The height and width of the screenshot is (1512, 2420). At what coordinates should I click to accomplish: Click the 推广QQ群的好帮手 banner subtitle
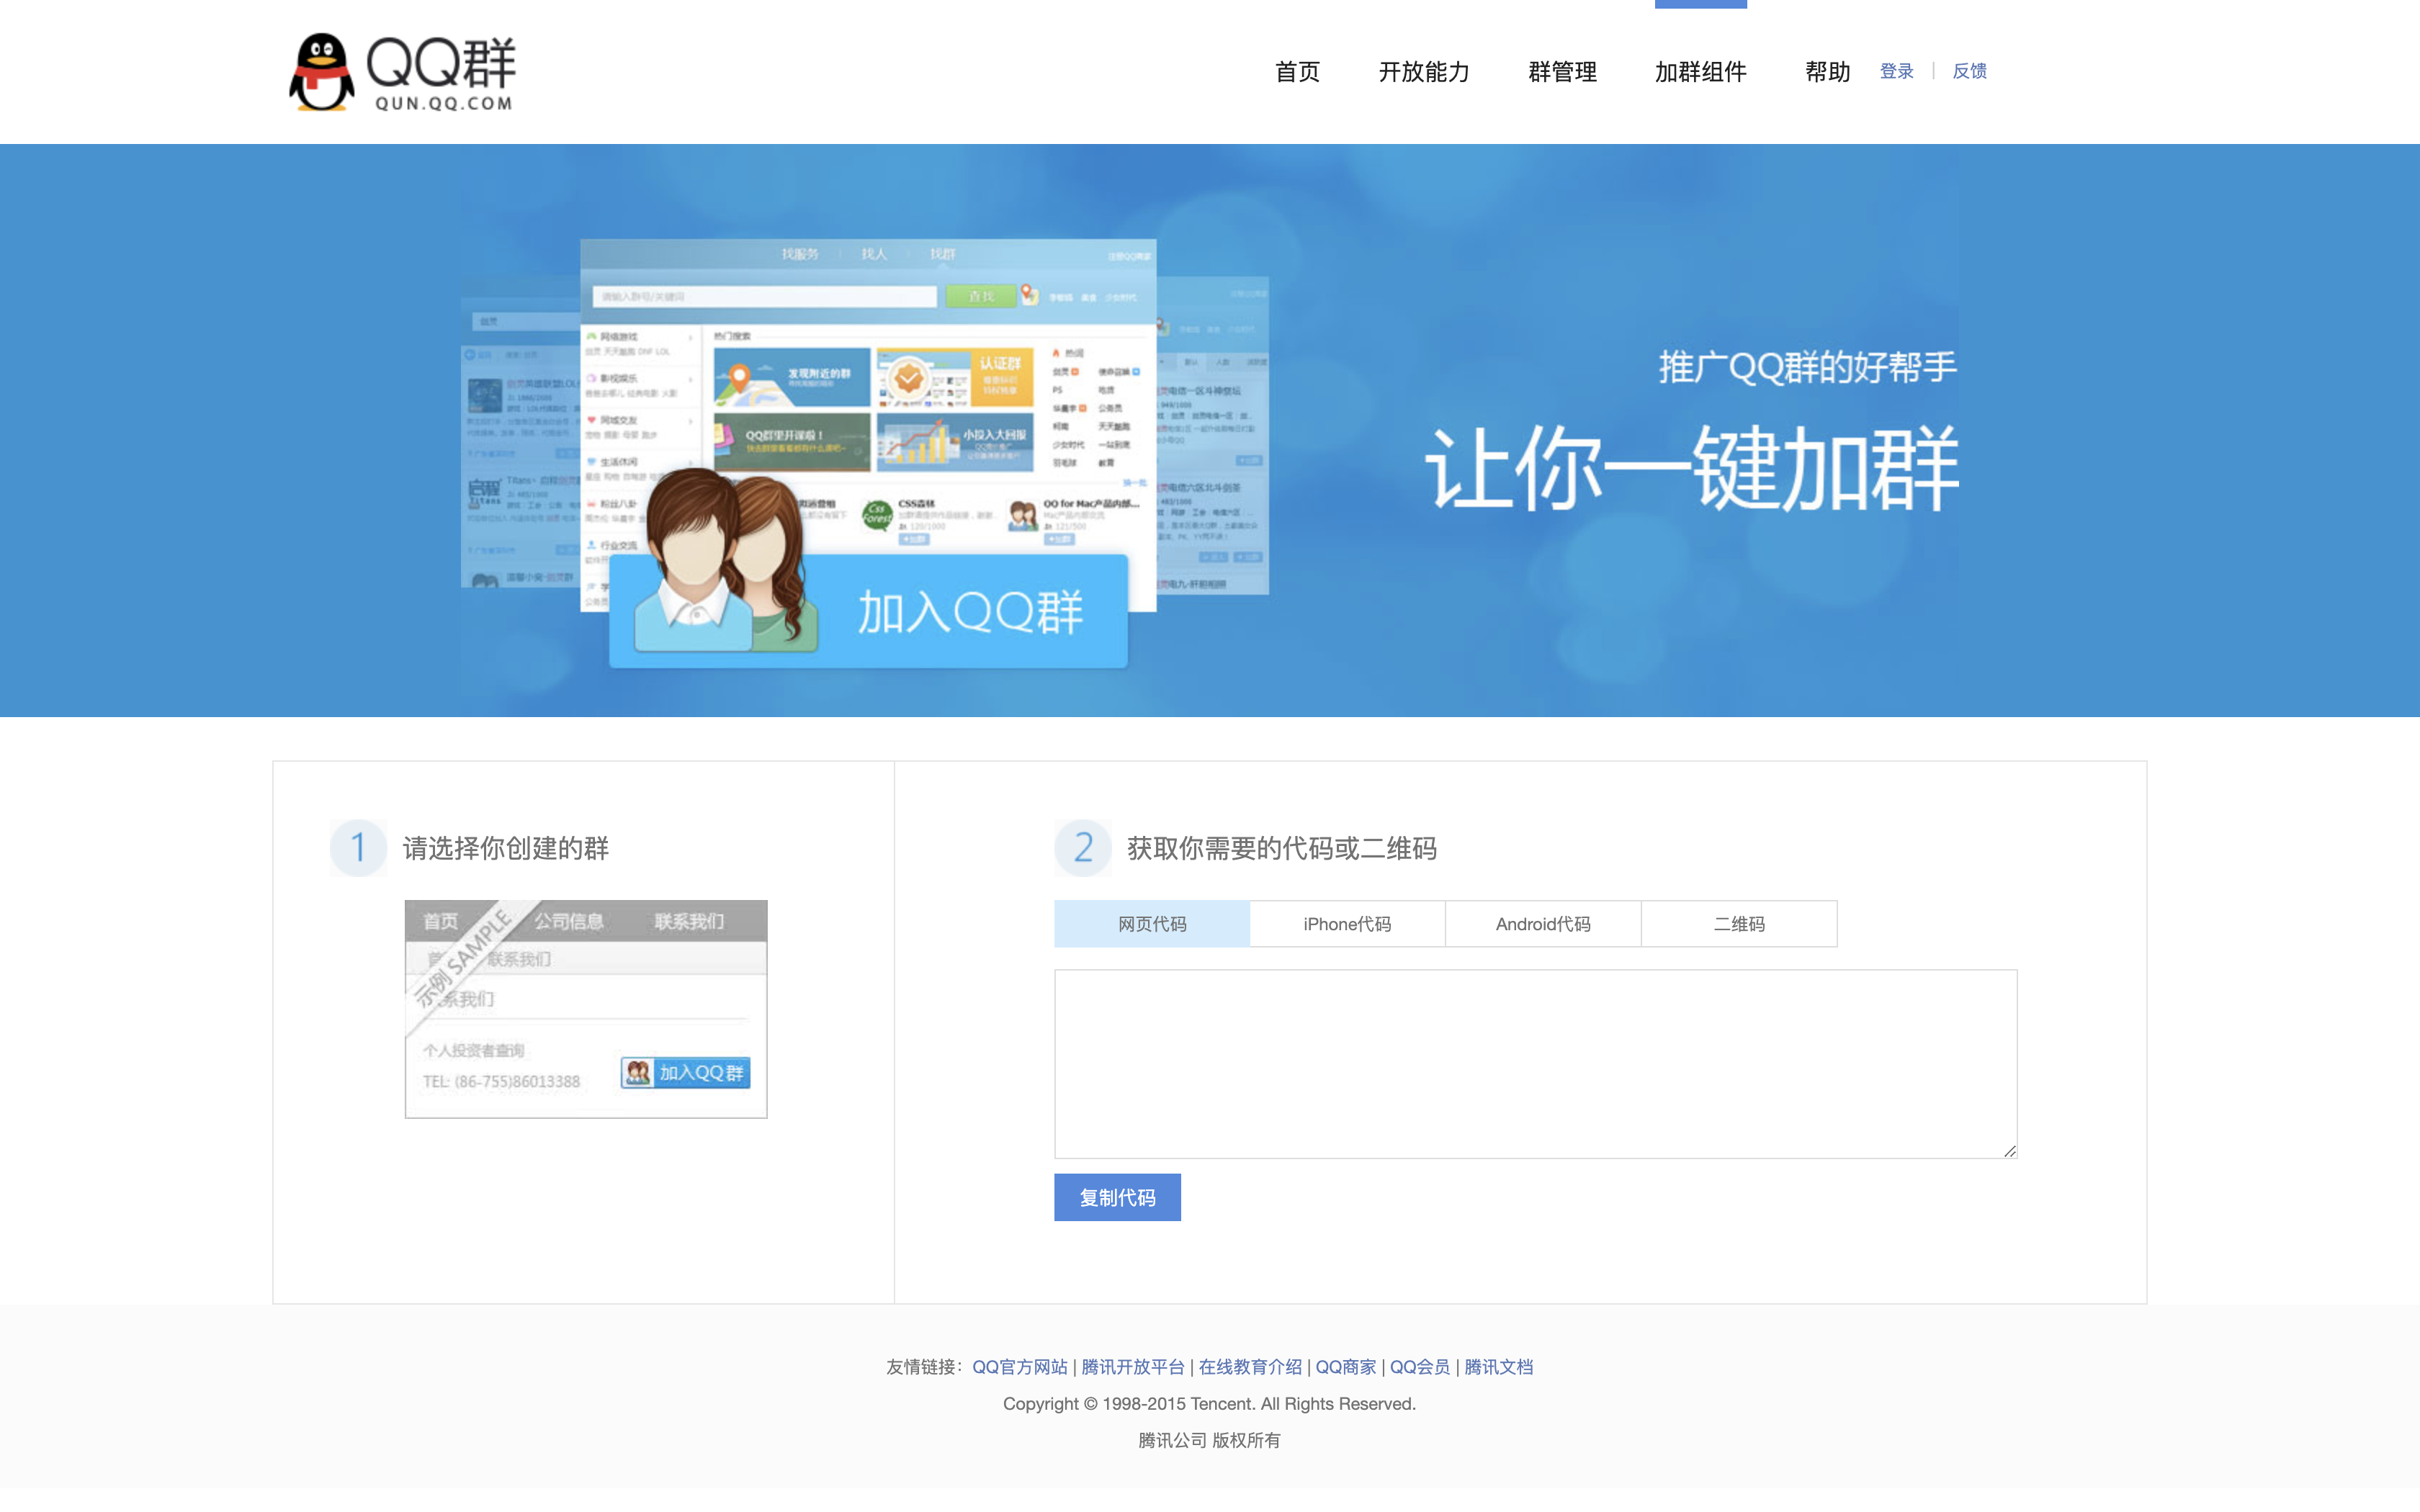(x=1807, y=367)
